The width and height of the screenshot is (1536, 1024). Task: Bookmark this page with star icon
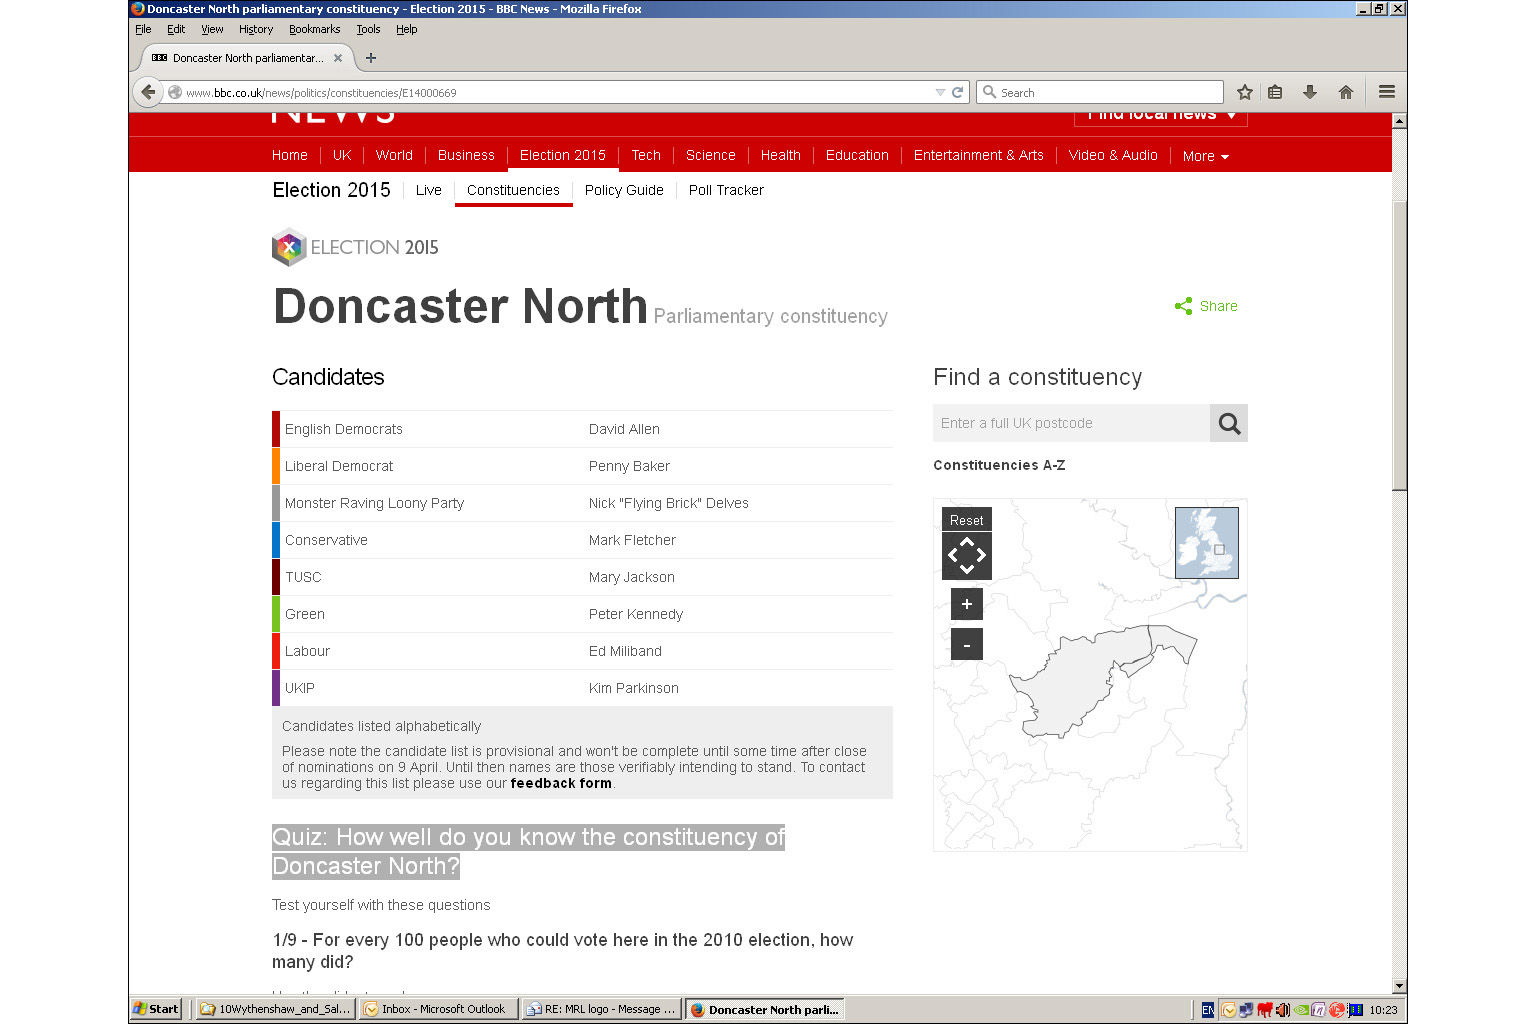pyautogui.click(x=1244, y=92)
